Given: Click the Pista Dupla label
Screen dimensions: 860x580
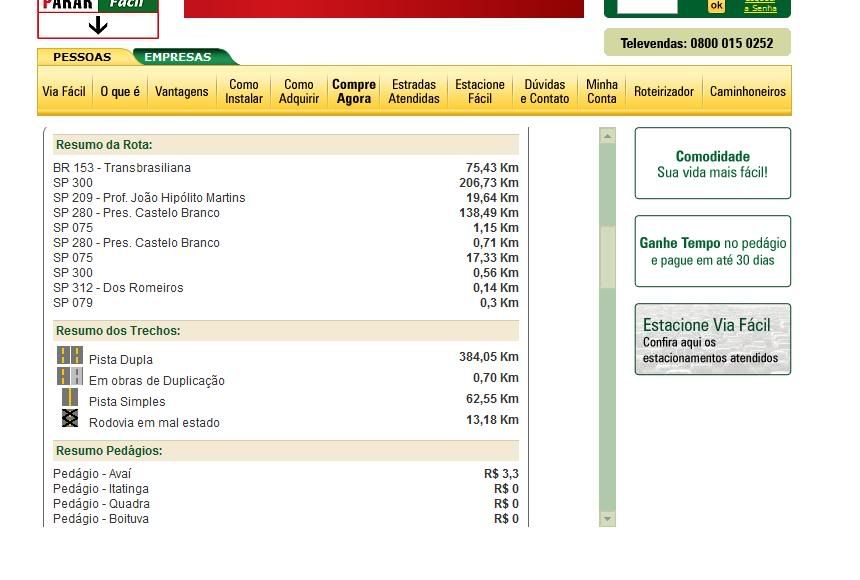Looking at the screenshot, I should pyautogui.click(x=121, y=360).
